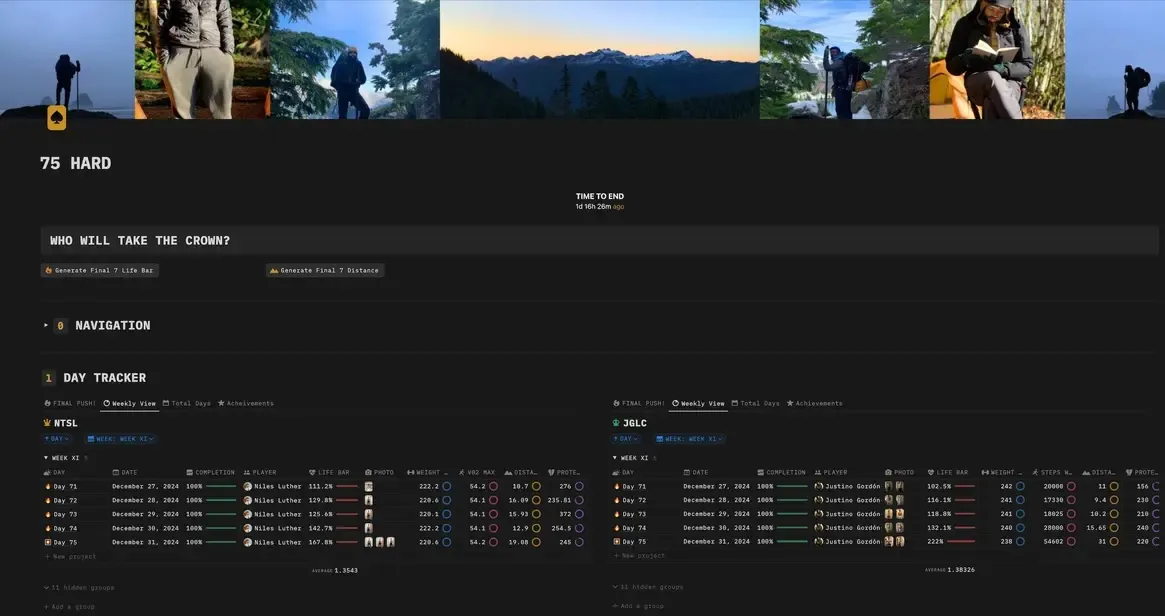
Task: Click Justino Gordón's avatar in the Day 74 row
Action: (x=819, y=528)
